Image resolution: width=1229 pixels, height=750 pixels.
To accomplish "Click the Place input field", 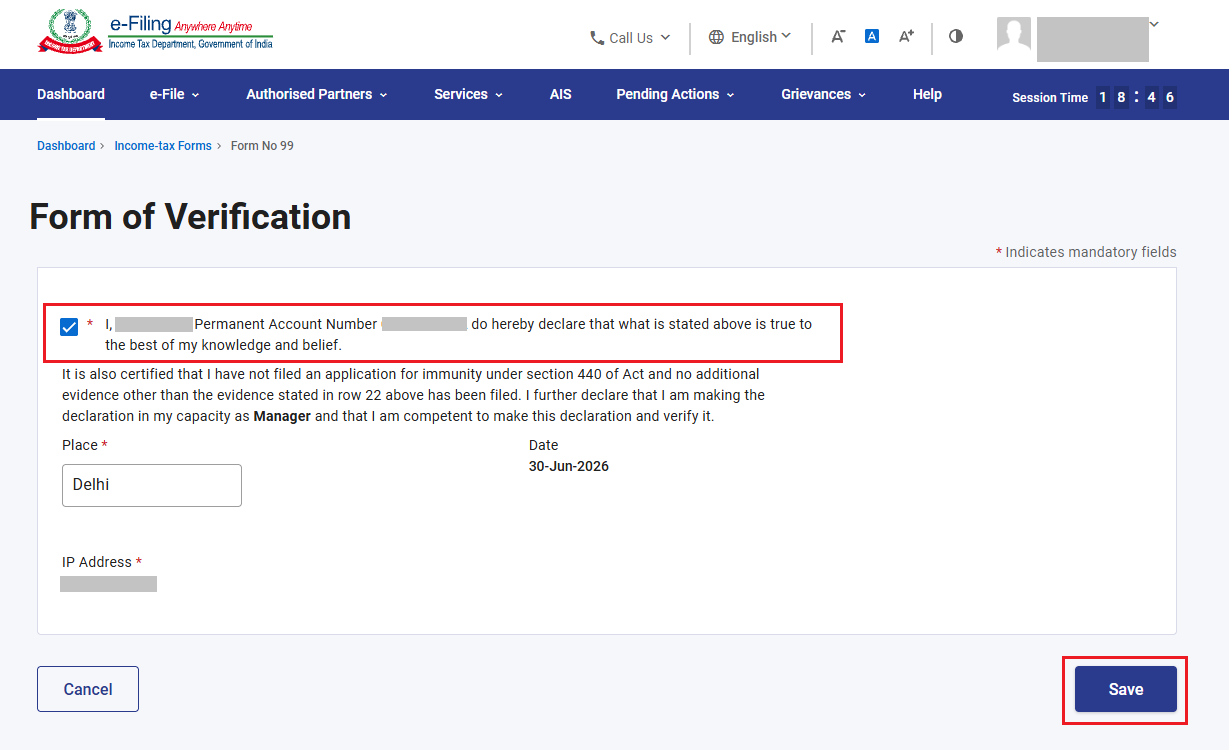I will pyautogui.click(x=152, y=485).
